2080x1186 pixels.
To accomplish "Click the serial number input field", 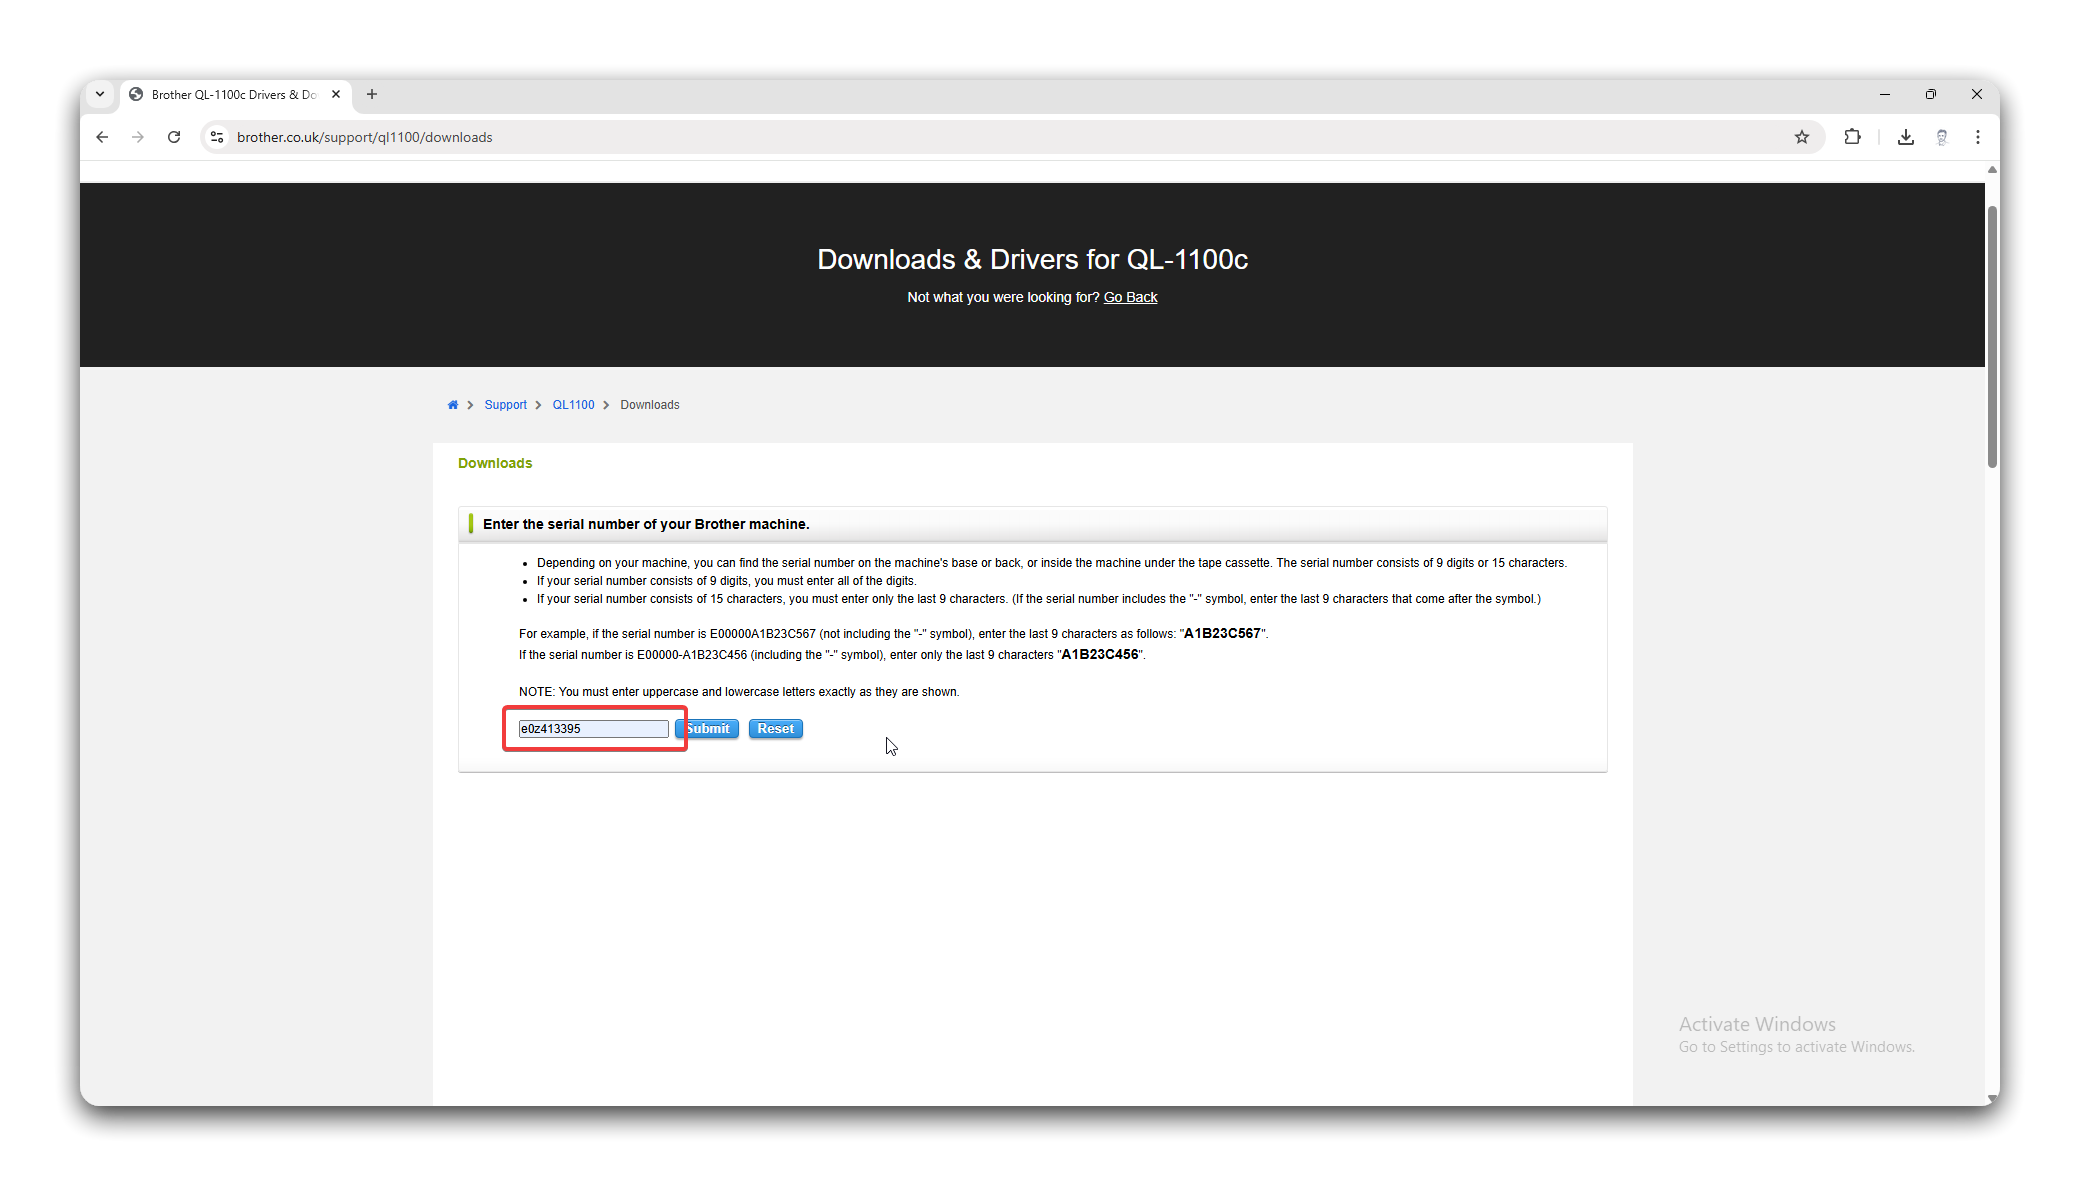I will (593, 729).
